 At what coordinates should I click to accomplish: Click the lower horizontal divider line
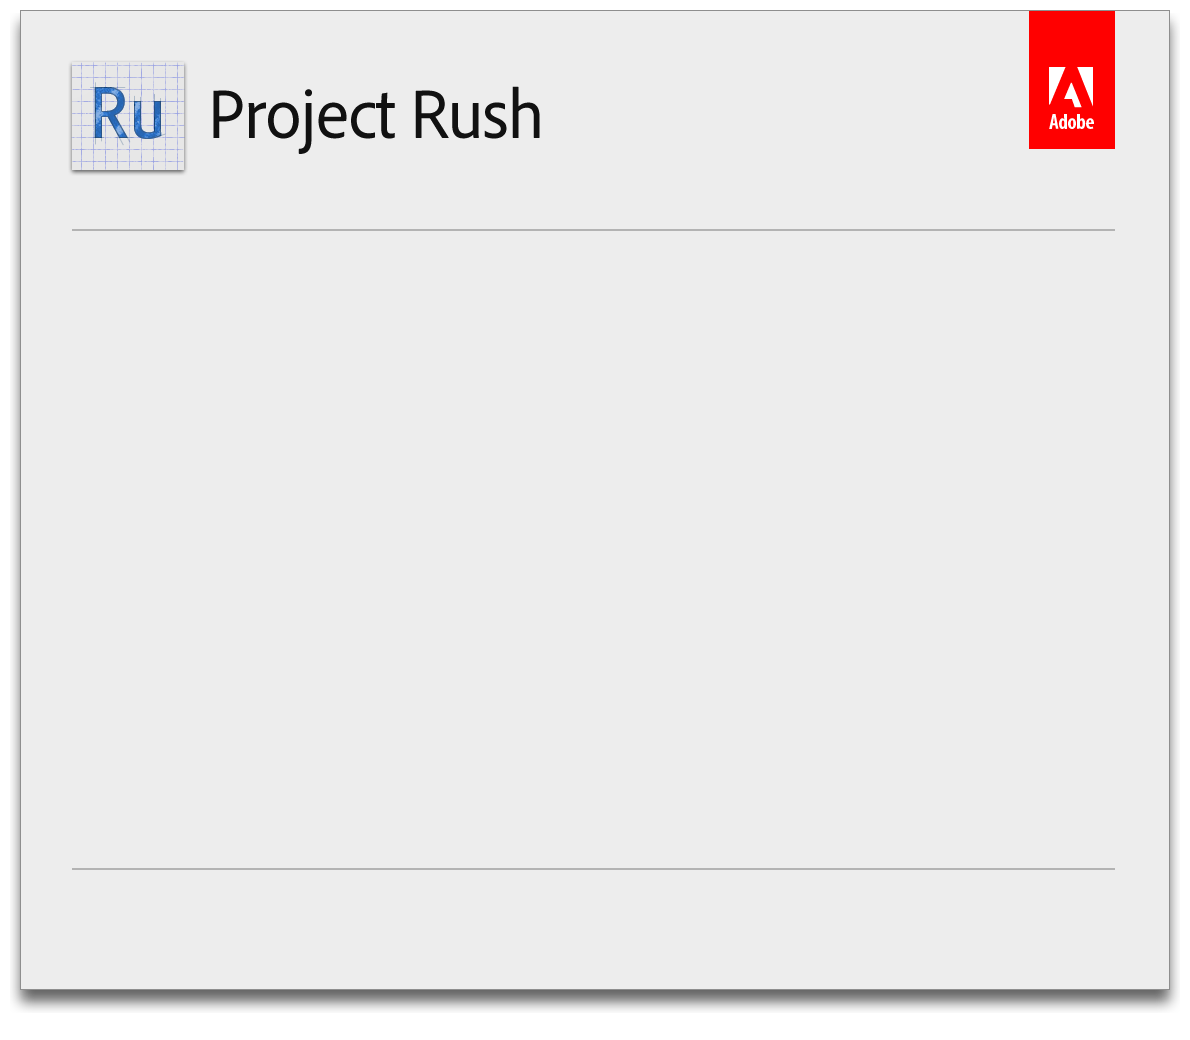coord(593,869)
